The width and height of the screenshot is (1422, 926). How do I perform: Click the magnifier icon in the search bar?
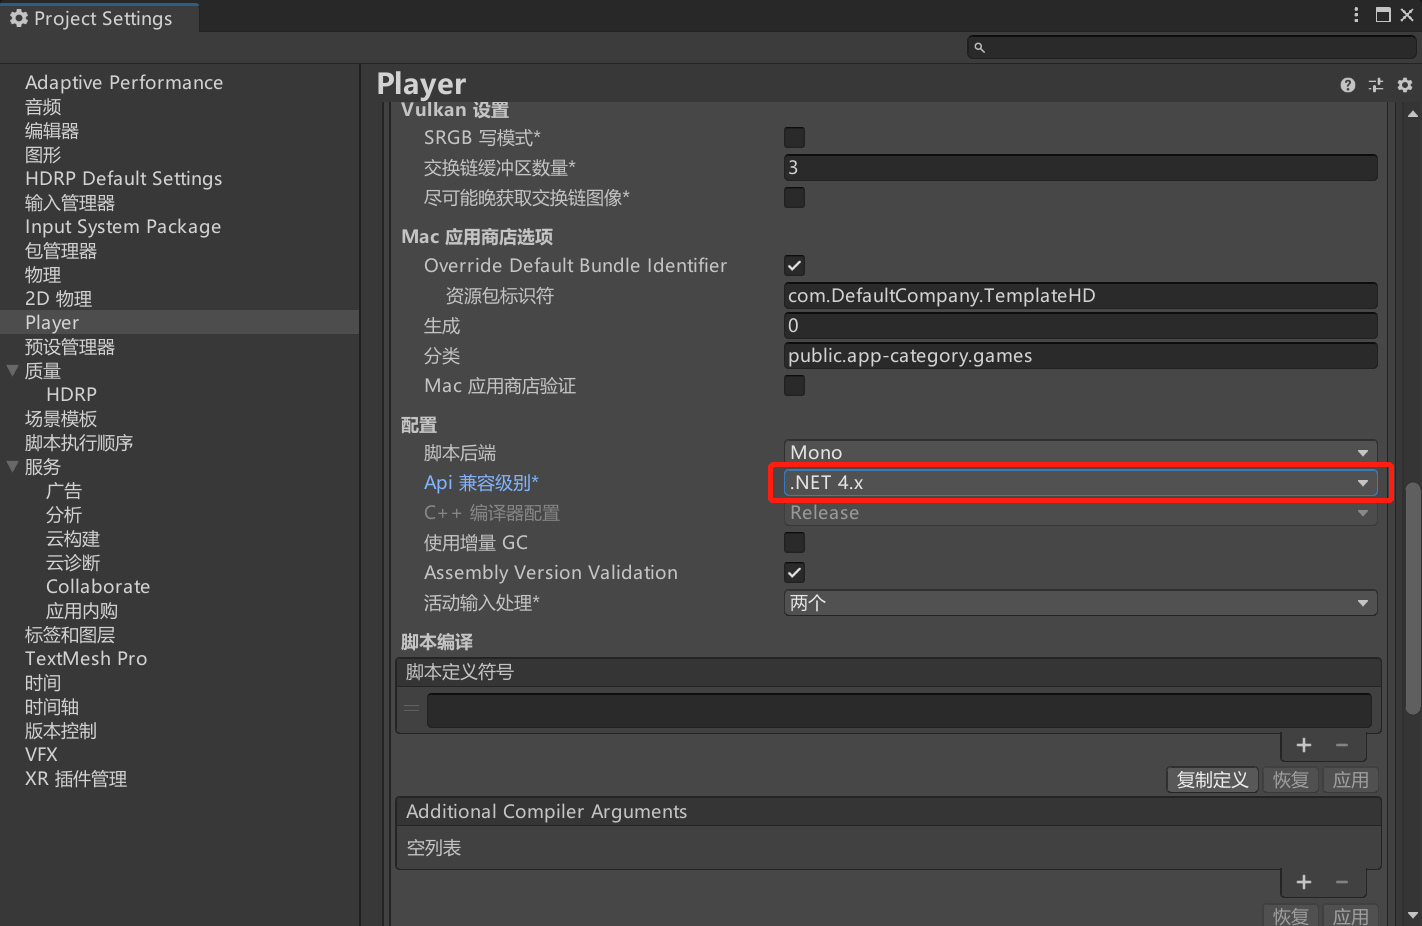tap(979, 46)
